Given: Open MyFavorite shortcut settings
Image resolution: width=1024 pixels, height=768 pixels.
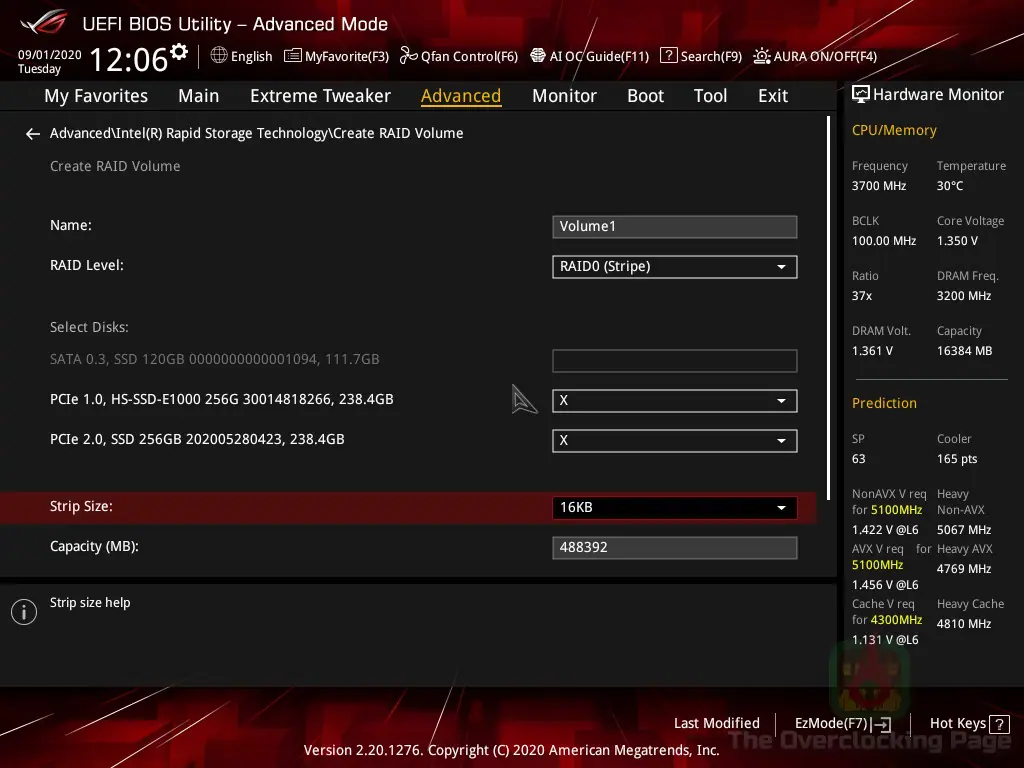Looking at the screenshot, I should [336, 56].
